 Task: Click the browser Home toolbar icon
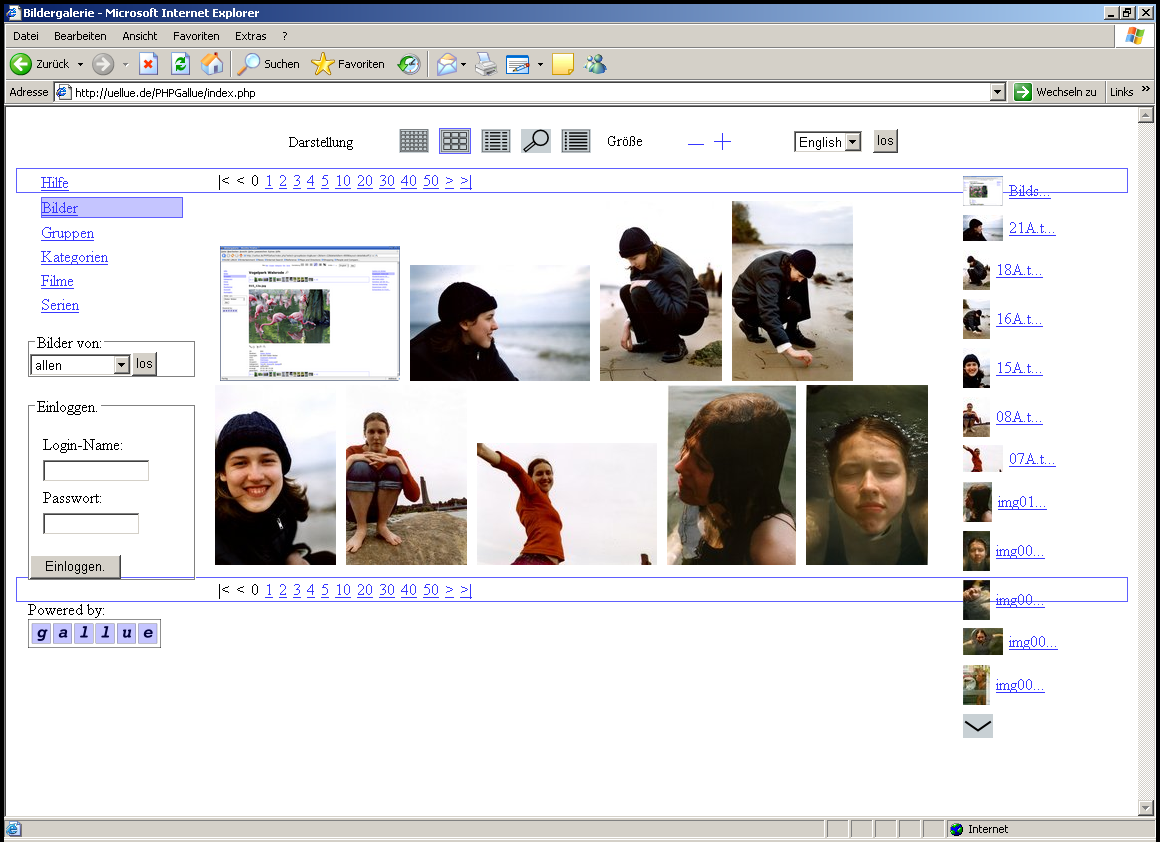coord(212,64)
